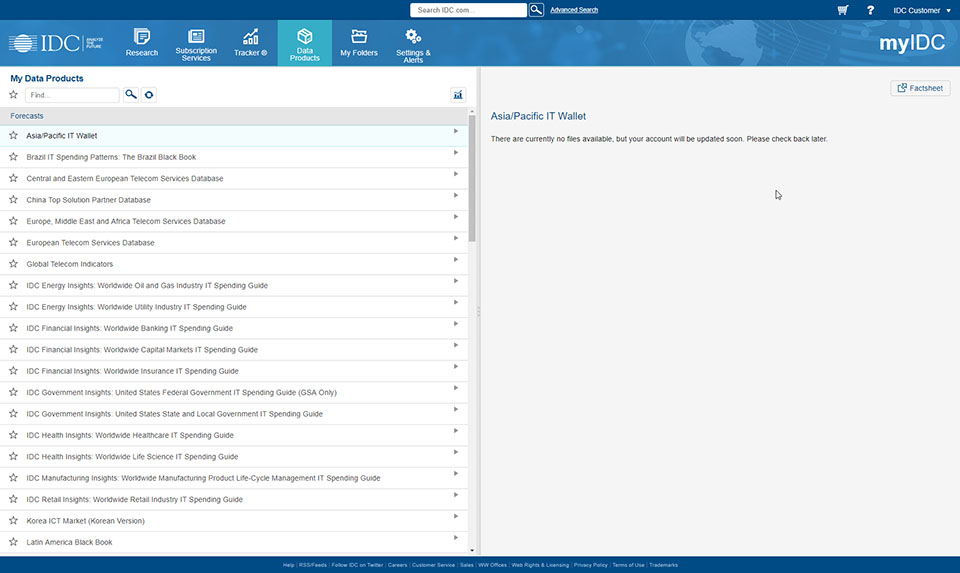Click the Search IDC.com input field
960x573 pixels.
coord(468,10)
